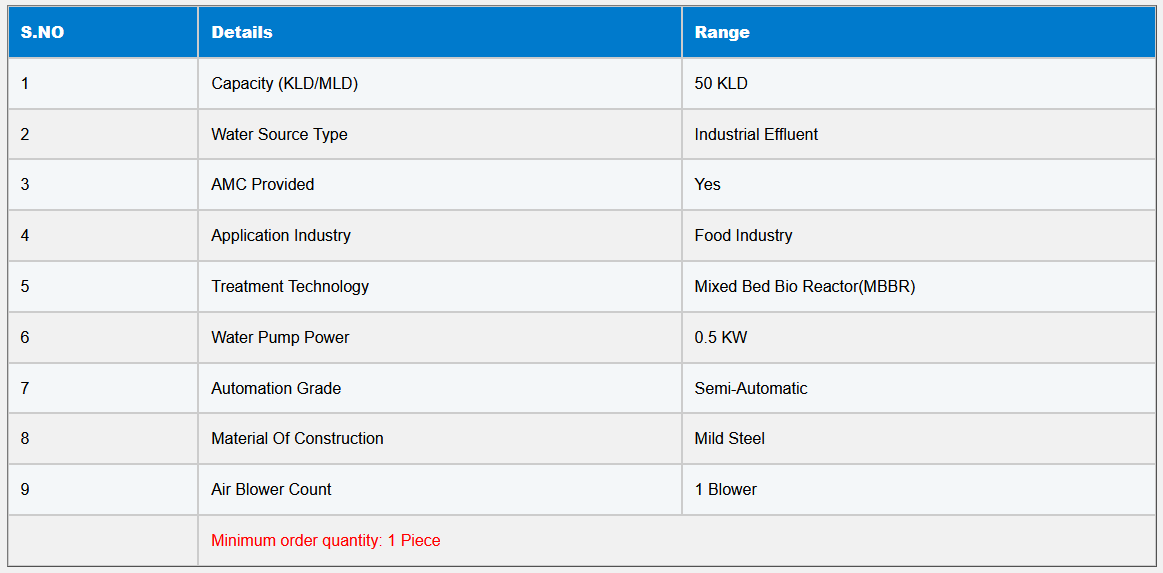The height and width of the screenshot is (573, 1163).
Task: Click the Mixed Bed Bio Reactor(MBBR) value
Action: [805, 287]
